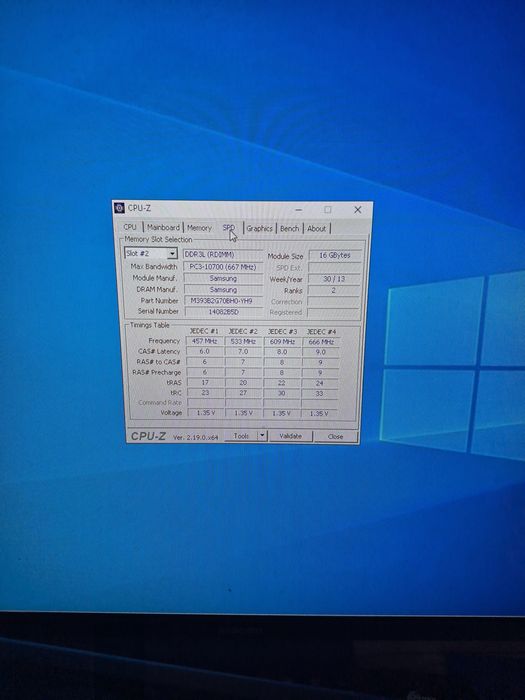Screen dimensions: 525x700
Task: Click the Module Size 16 GBytes field
Action: (334, 255)
